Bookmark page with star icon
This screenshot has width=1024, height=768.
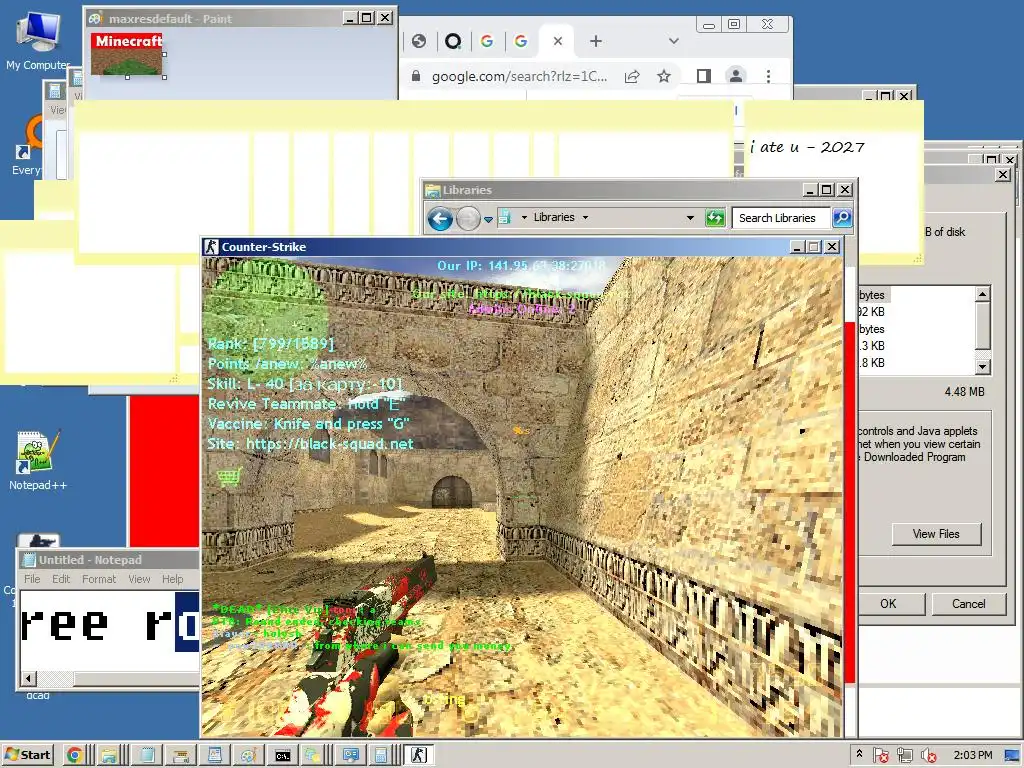pos(664,76)
